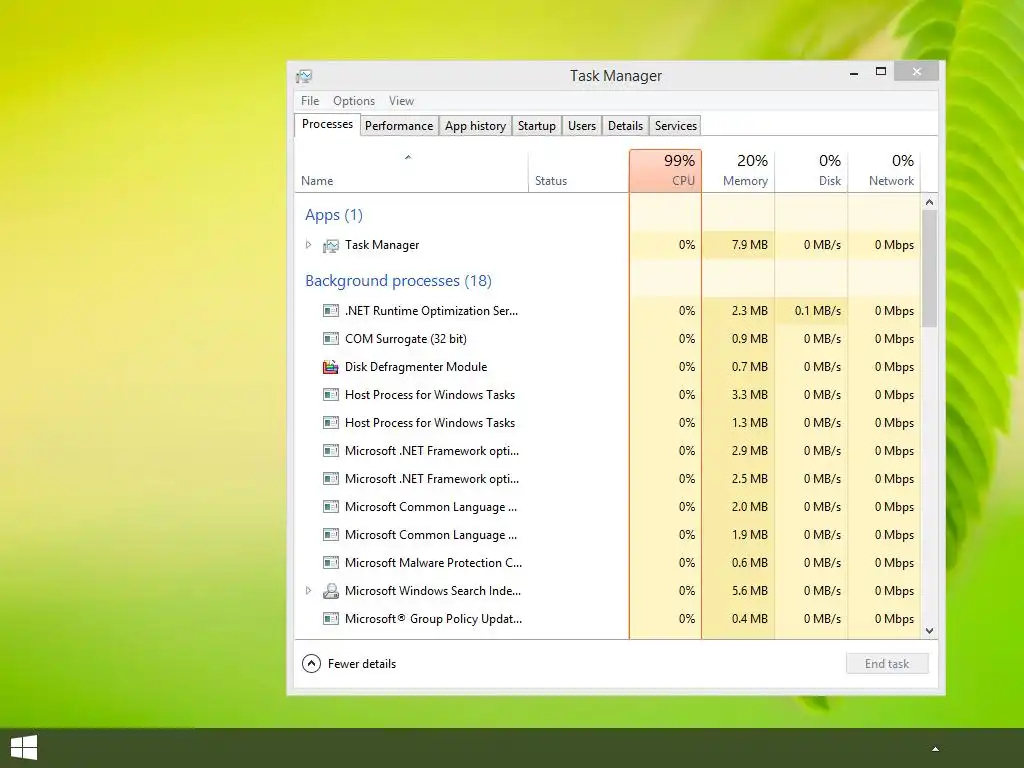Click the Microsoft Windows Search Indexer icon

point(331,591)
